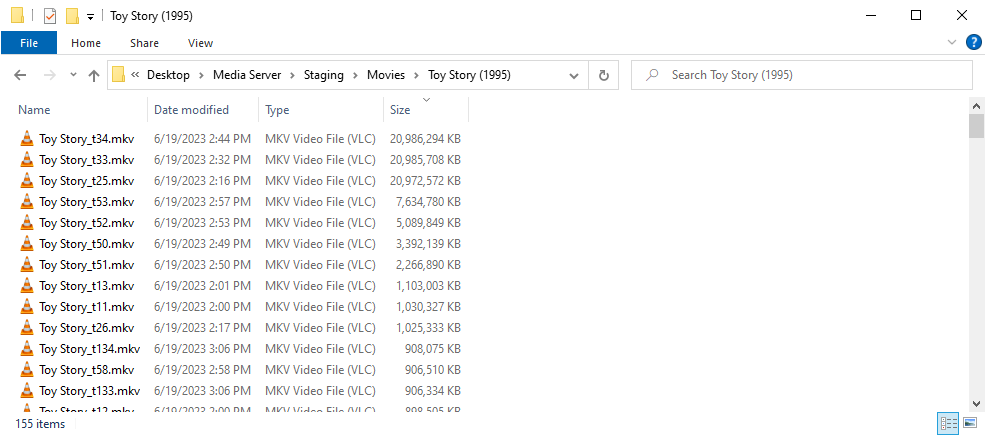Click the Back navigation arrow

click(x=20, y=75)
